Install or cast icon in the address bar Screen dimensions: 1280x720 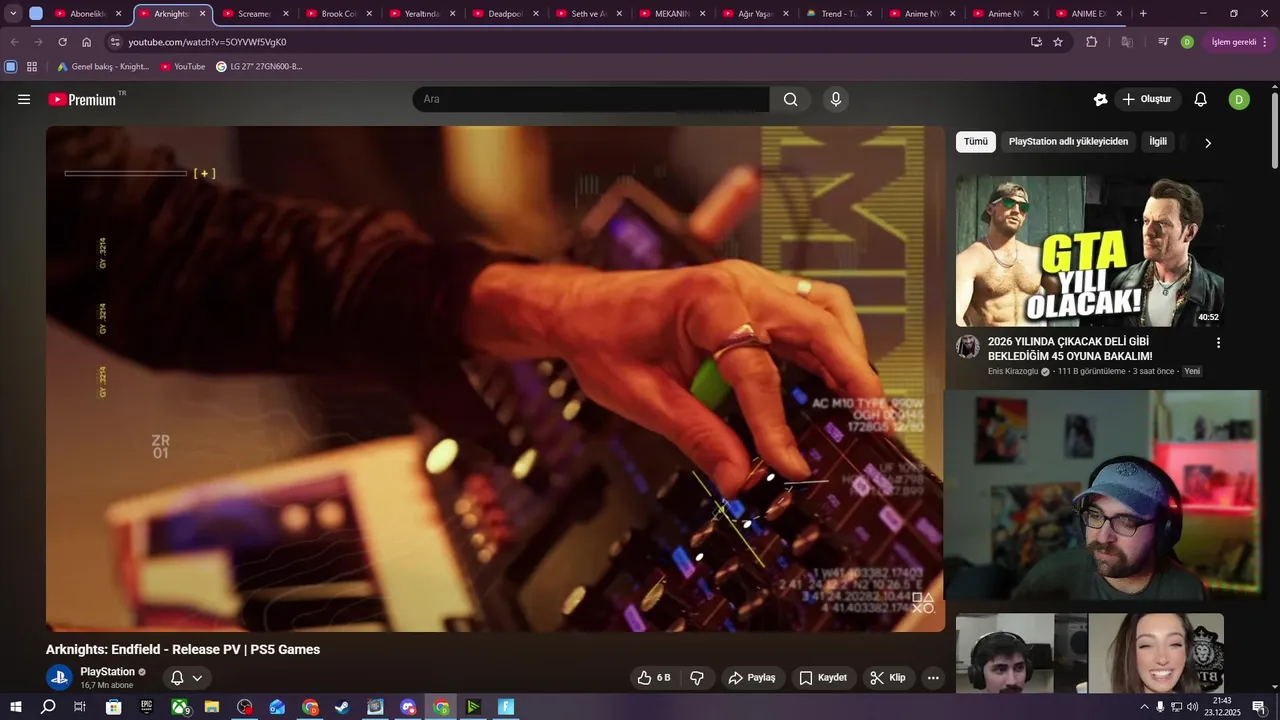[x=1036, y=42]
